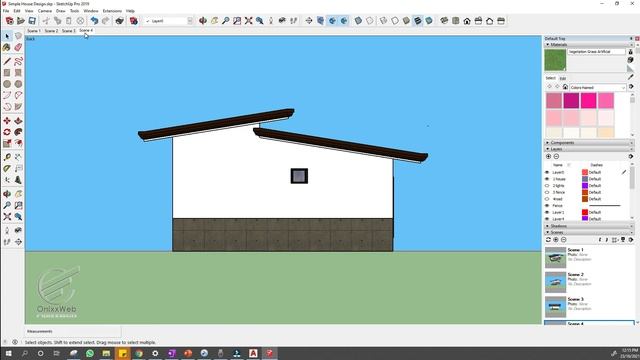Click the Zoom Window tool in top toolbar
The image size is (640, 360).
pos(237,21)
